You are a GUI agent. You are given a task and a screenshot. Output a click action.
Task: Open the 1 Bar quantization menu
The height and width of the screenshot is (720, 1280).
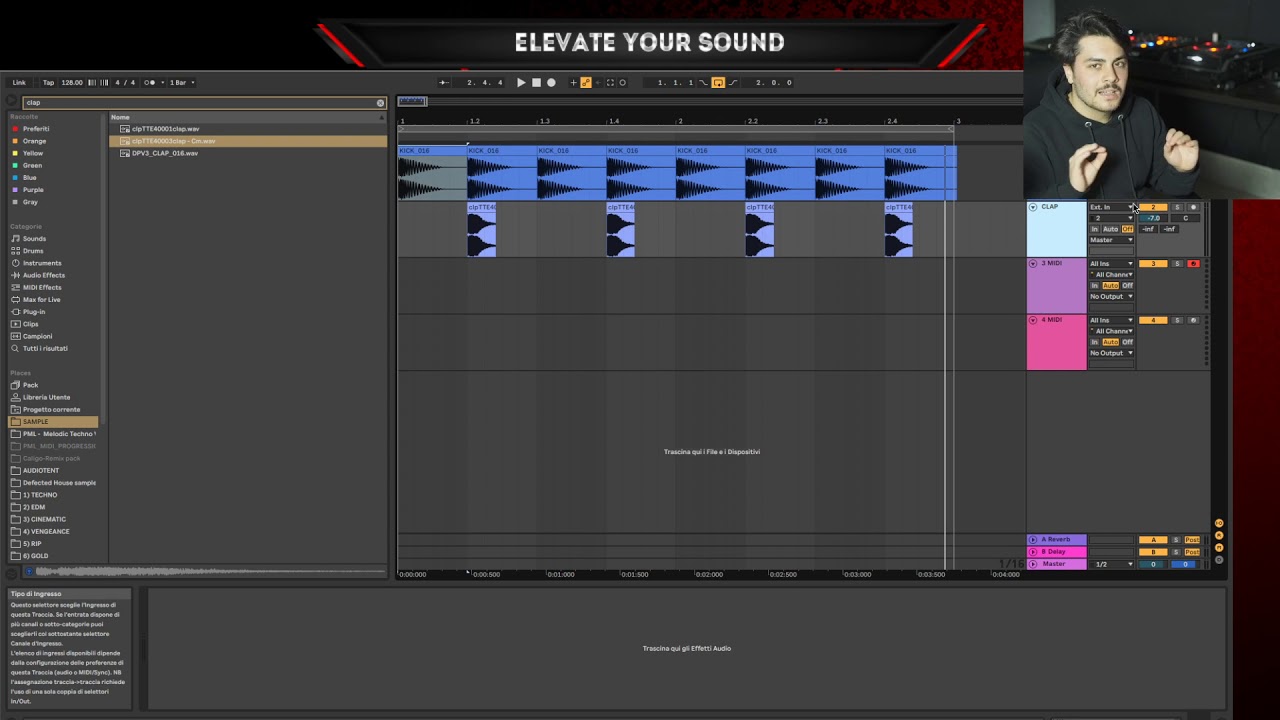182,82
